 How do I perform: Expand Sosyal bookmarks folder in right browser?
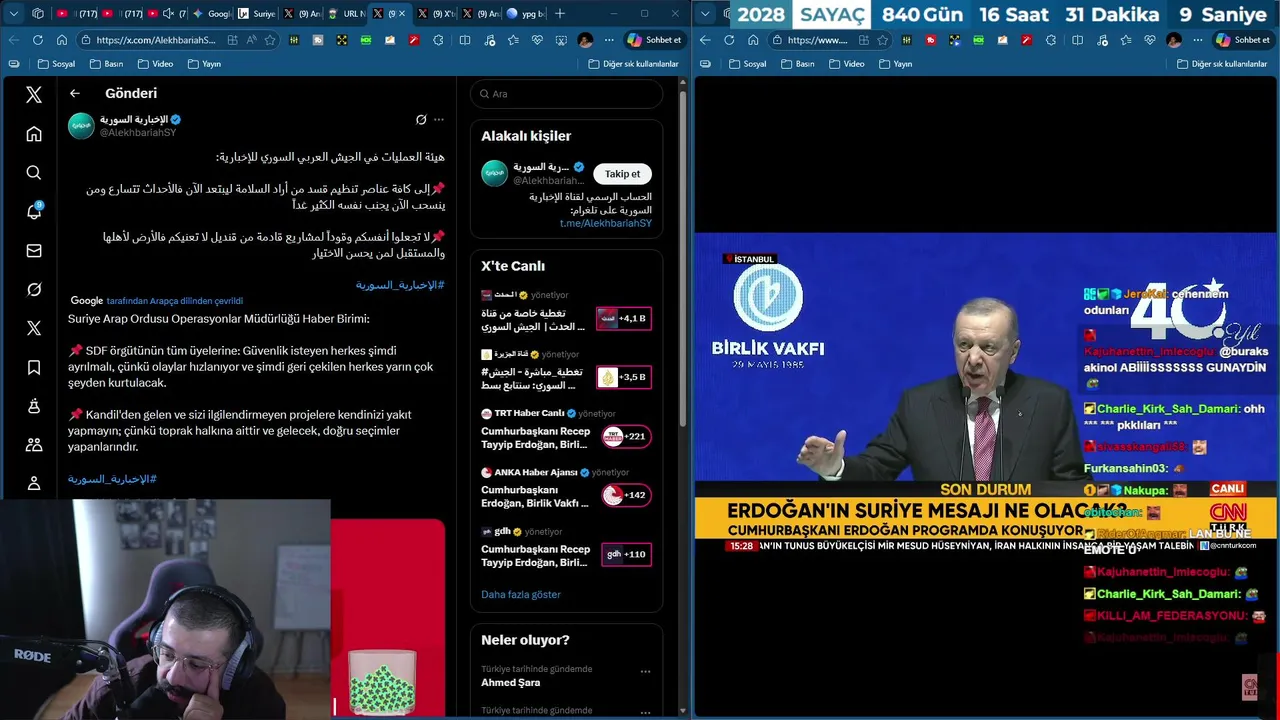pyautogui.click(x=747, y=64)
